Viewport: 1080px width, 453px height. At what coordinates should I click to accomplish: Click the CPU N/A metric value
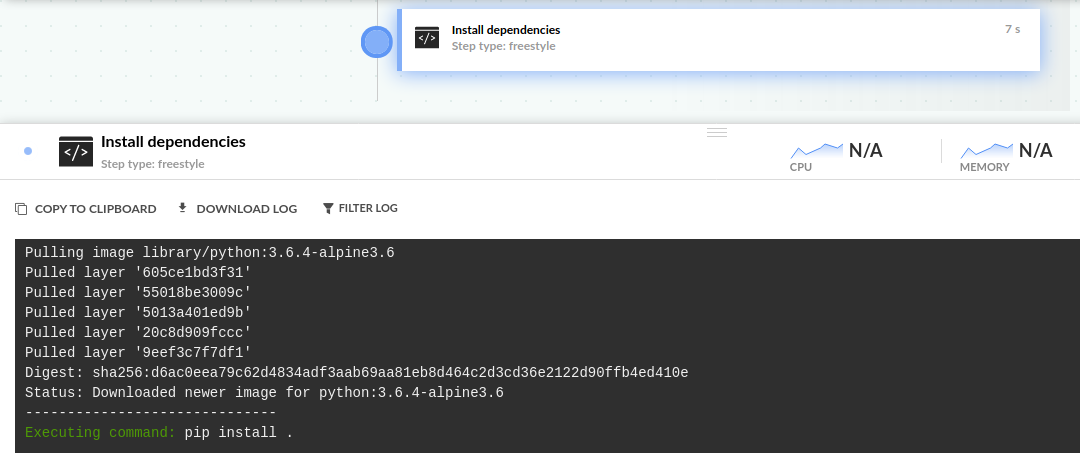coord(866,151)
